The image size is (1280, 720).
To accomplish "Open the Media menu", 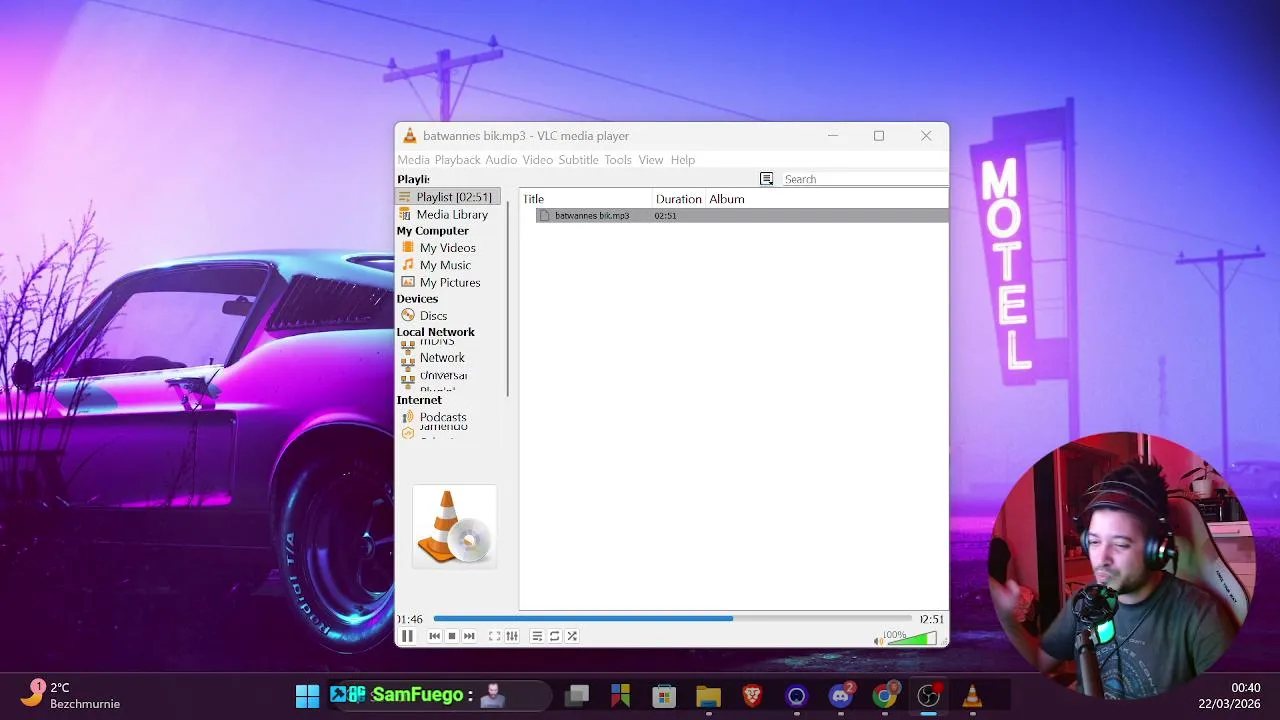I will tap(413, 160).
